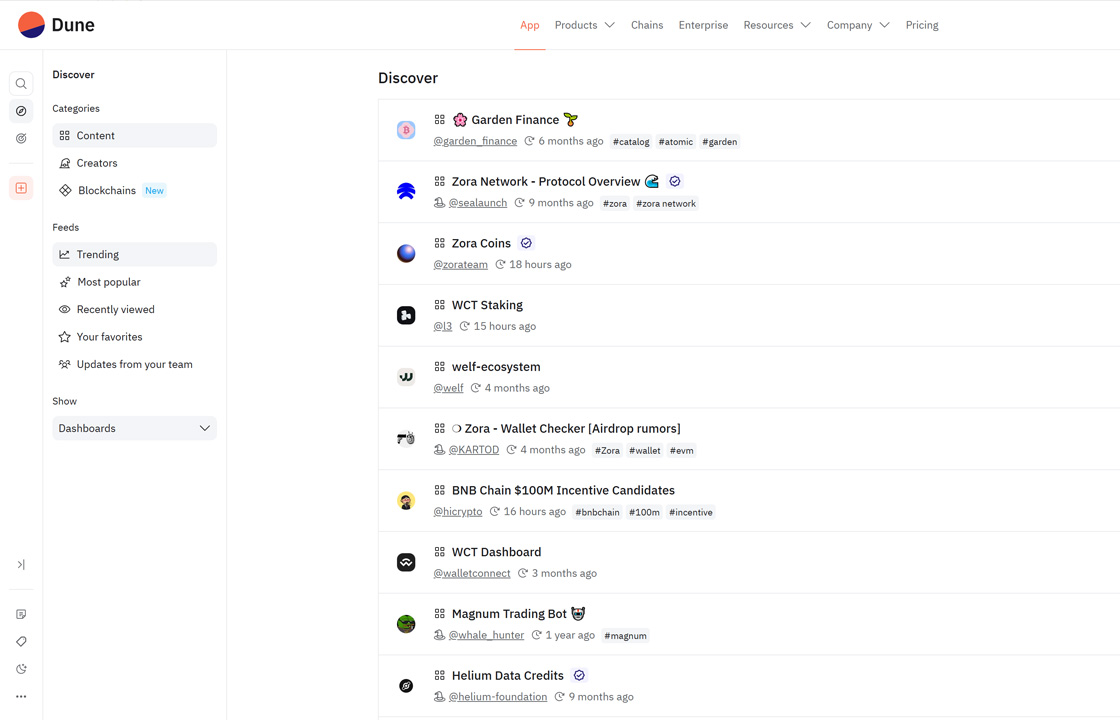Open the Garden Finance dashboard
This screenshot has height=720, width=1120.
coord(515,120)
